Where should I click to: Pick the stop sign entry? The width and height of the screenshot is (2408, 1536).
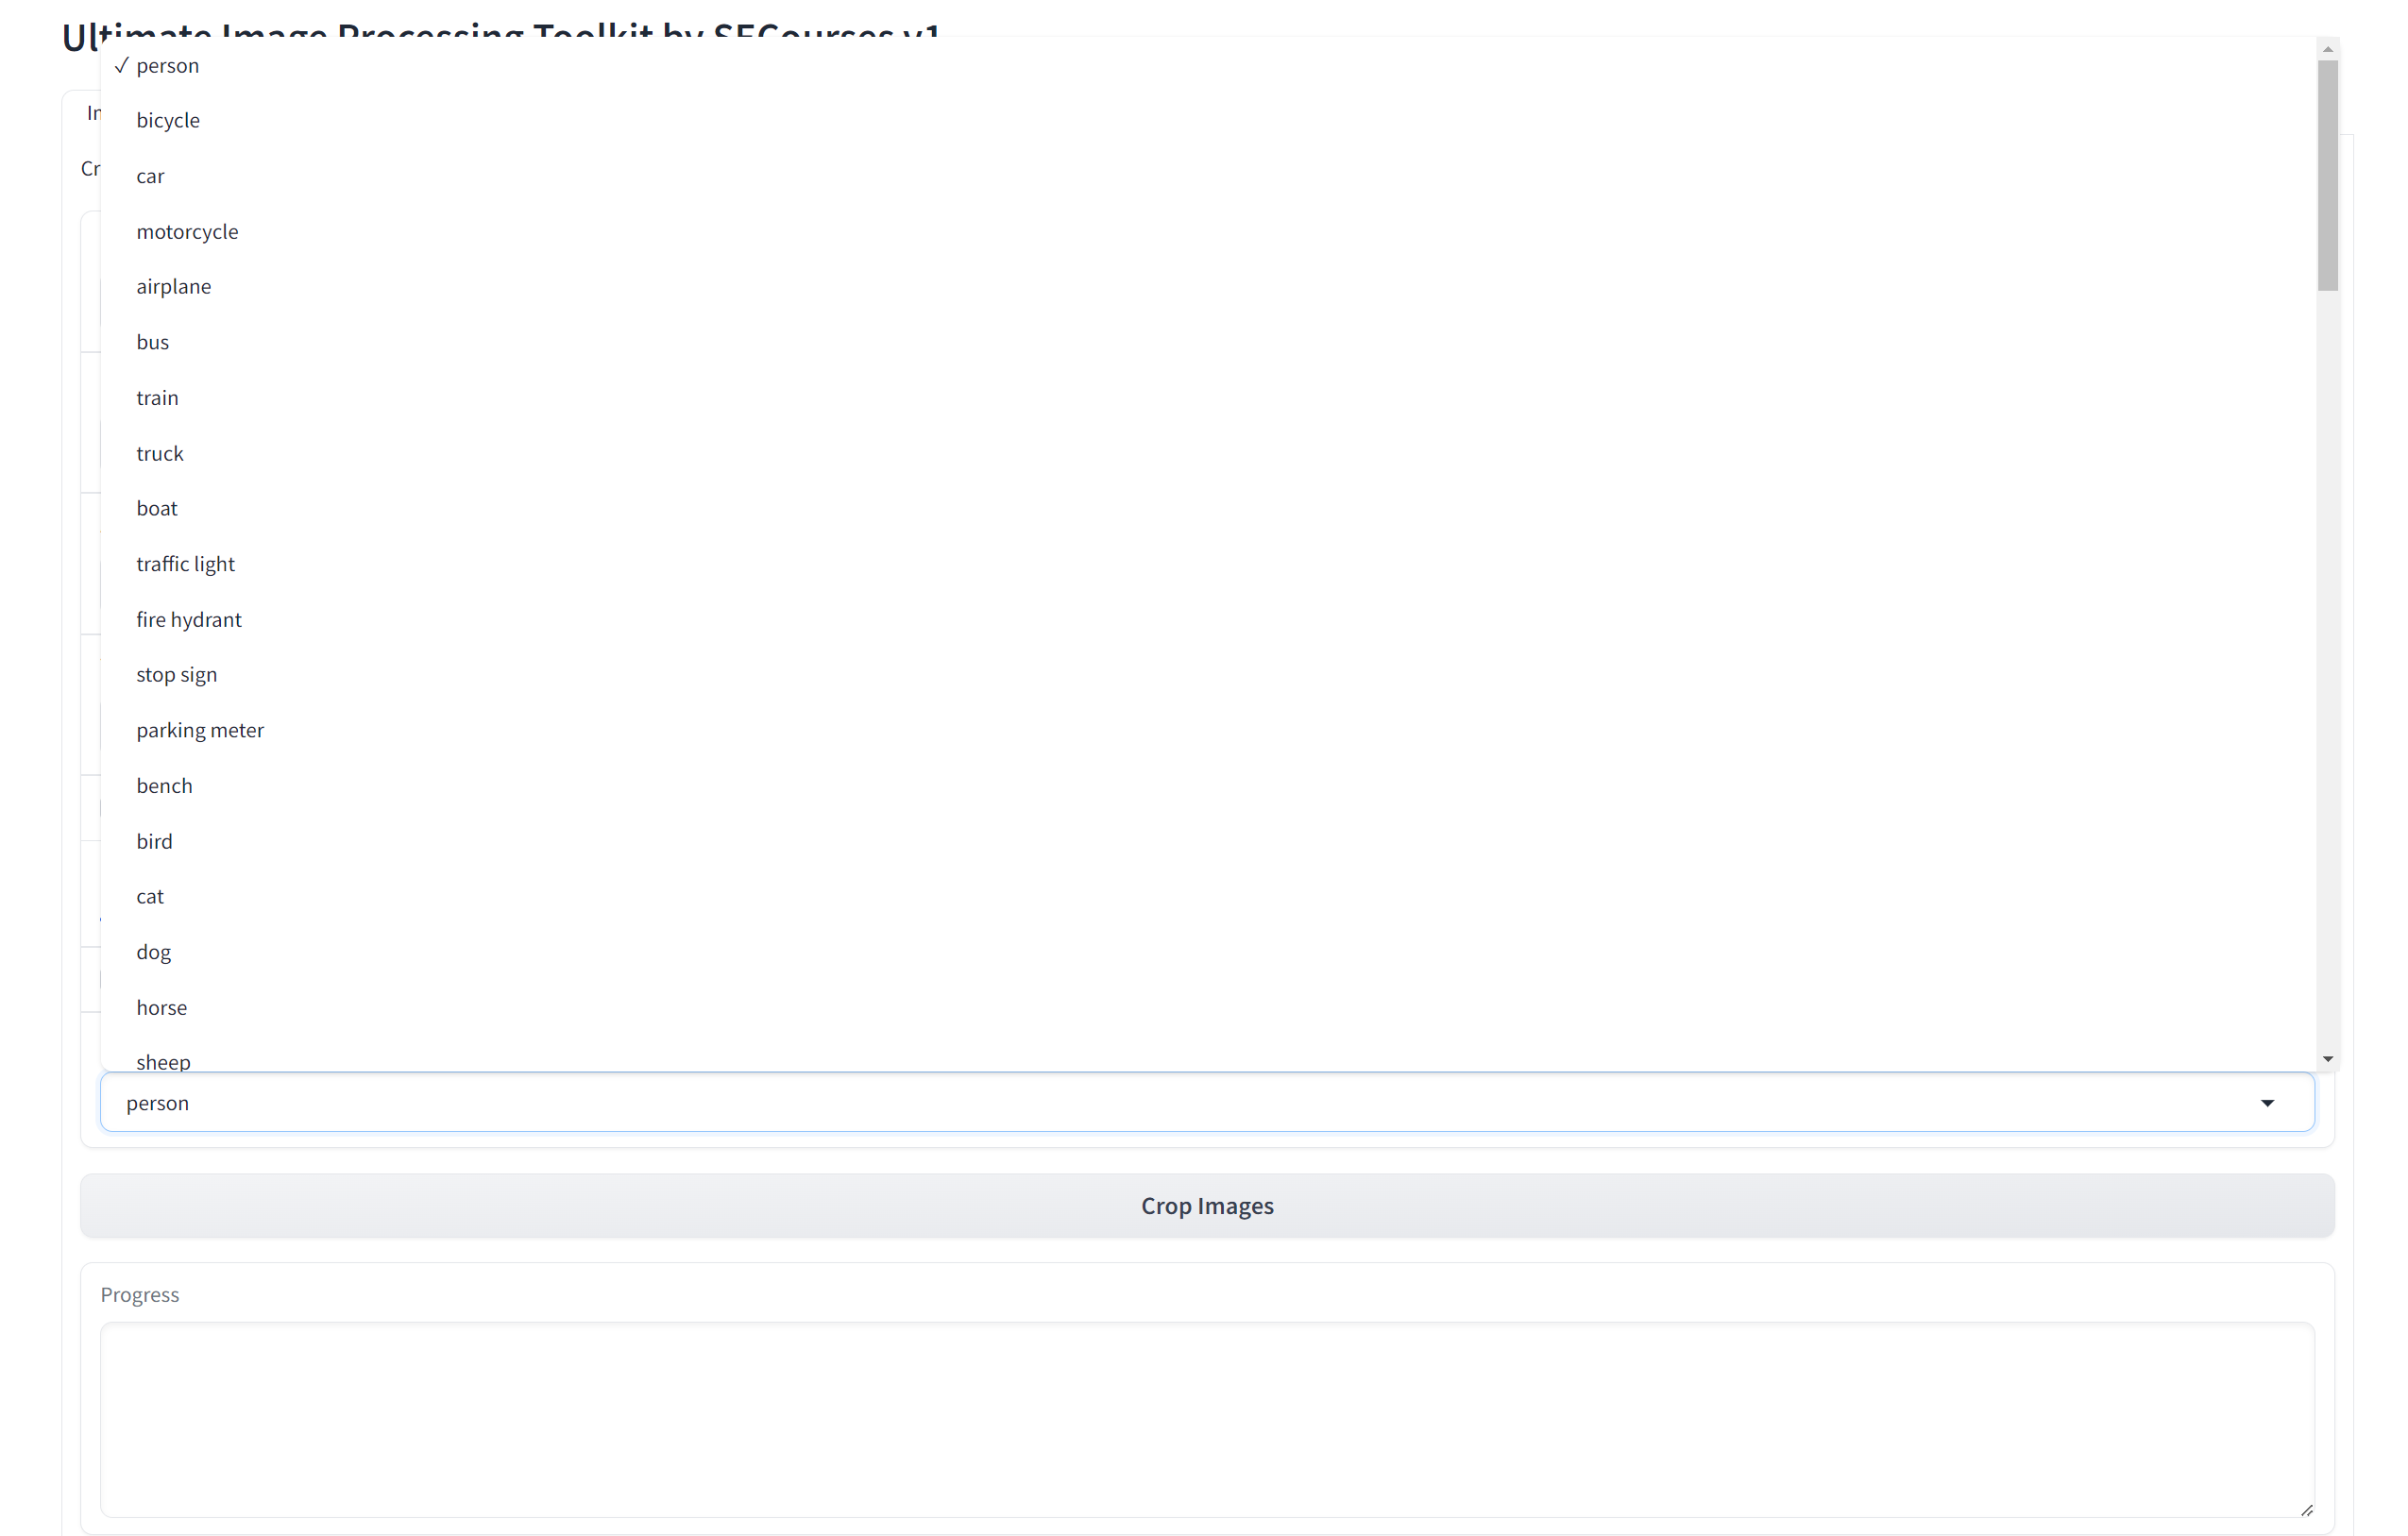pyautogui.click(x=176, y=675)
